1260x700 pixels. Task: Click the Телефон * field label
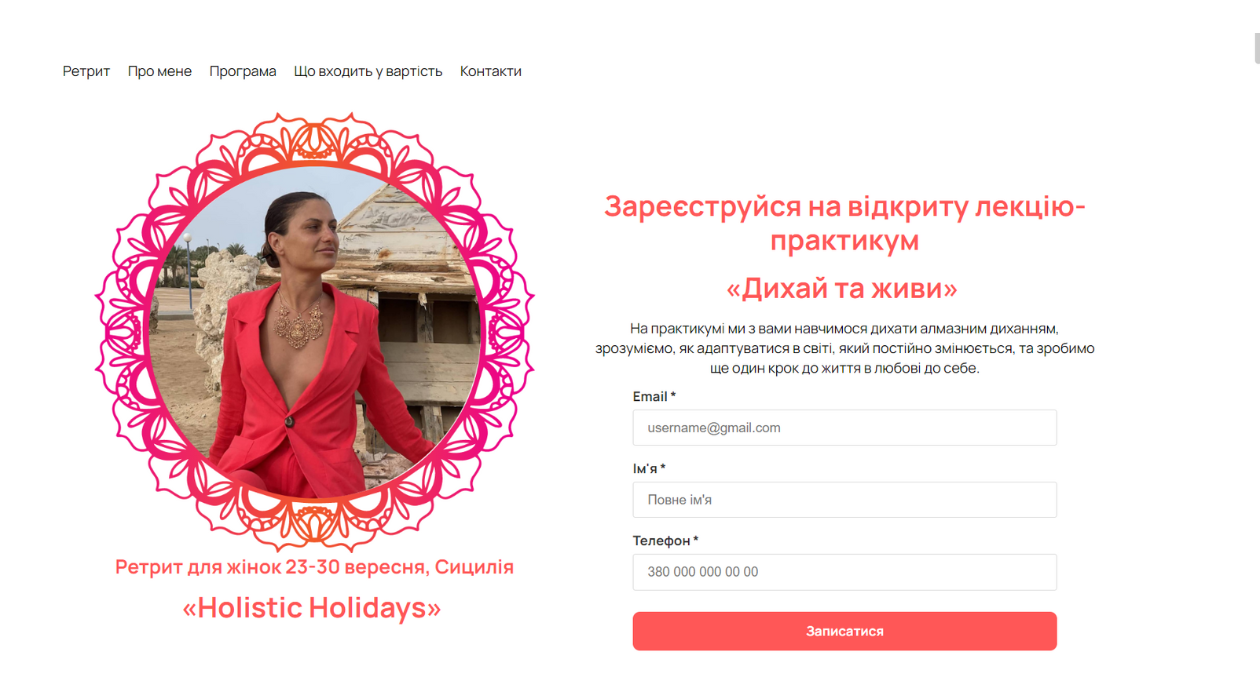(x=665, y=541)
